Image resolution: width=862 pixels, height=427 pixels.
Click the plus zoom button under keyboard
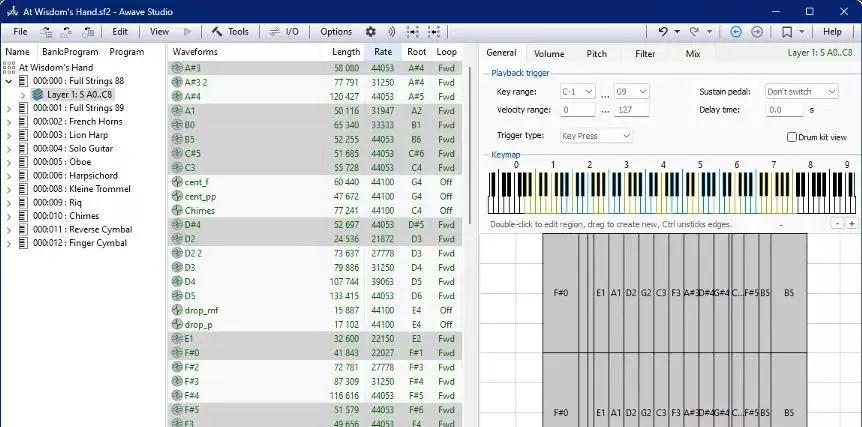click(x=852, y=224)
